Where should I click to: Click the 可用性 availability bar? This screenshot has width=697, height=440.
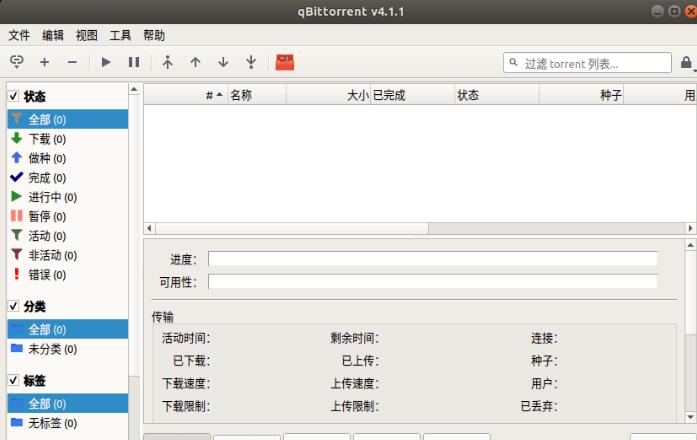(433, 281)
